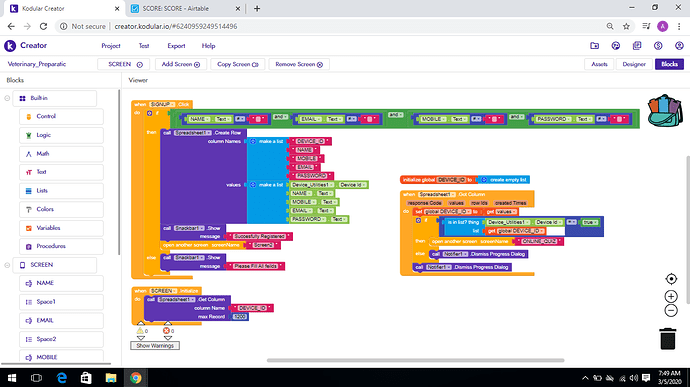Open the account icon in Kodular header

679,46
